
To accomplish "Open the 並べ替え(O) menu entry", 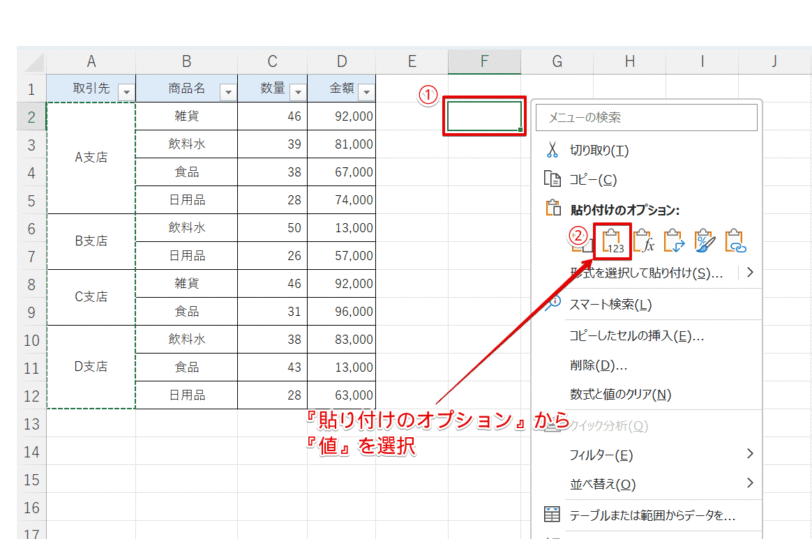I will (x=602, y=485).
